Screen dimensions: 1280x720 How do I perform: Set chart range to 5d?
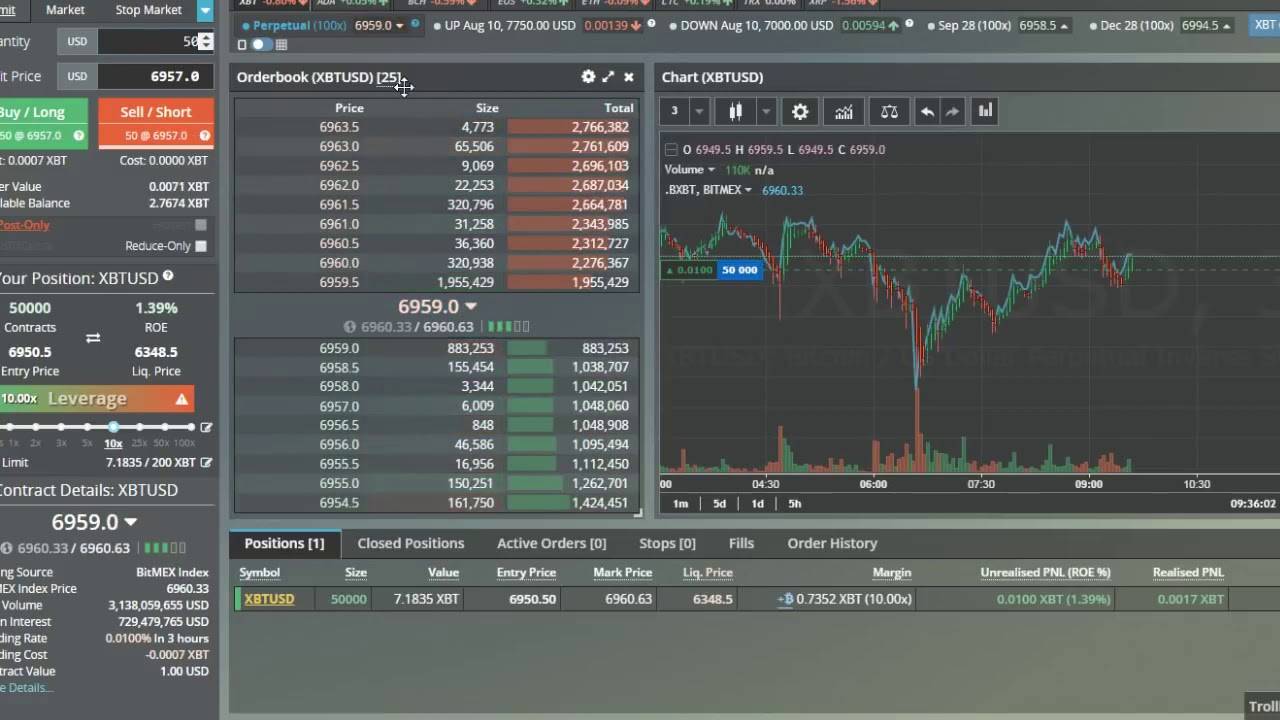pyautogui.click(x=719, y=504)
